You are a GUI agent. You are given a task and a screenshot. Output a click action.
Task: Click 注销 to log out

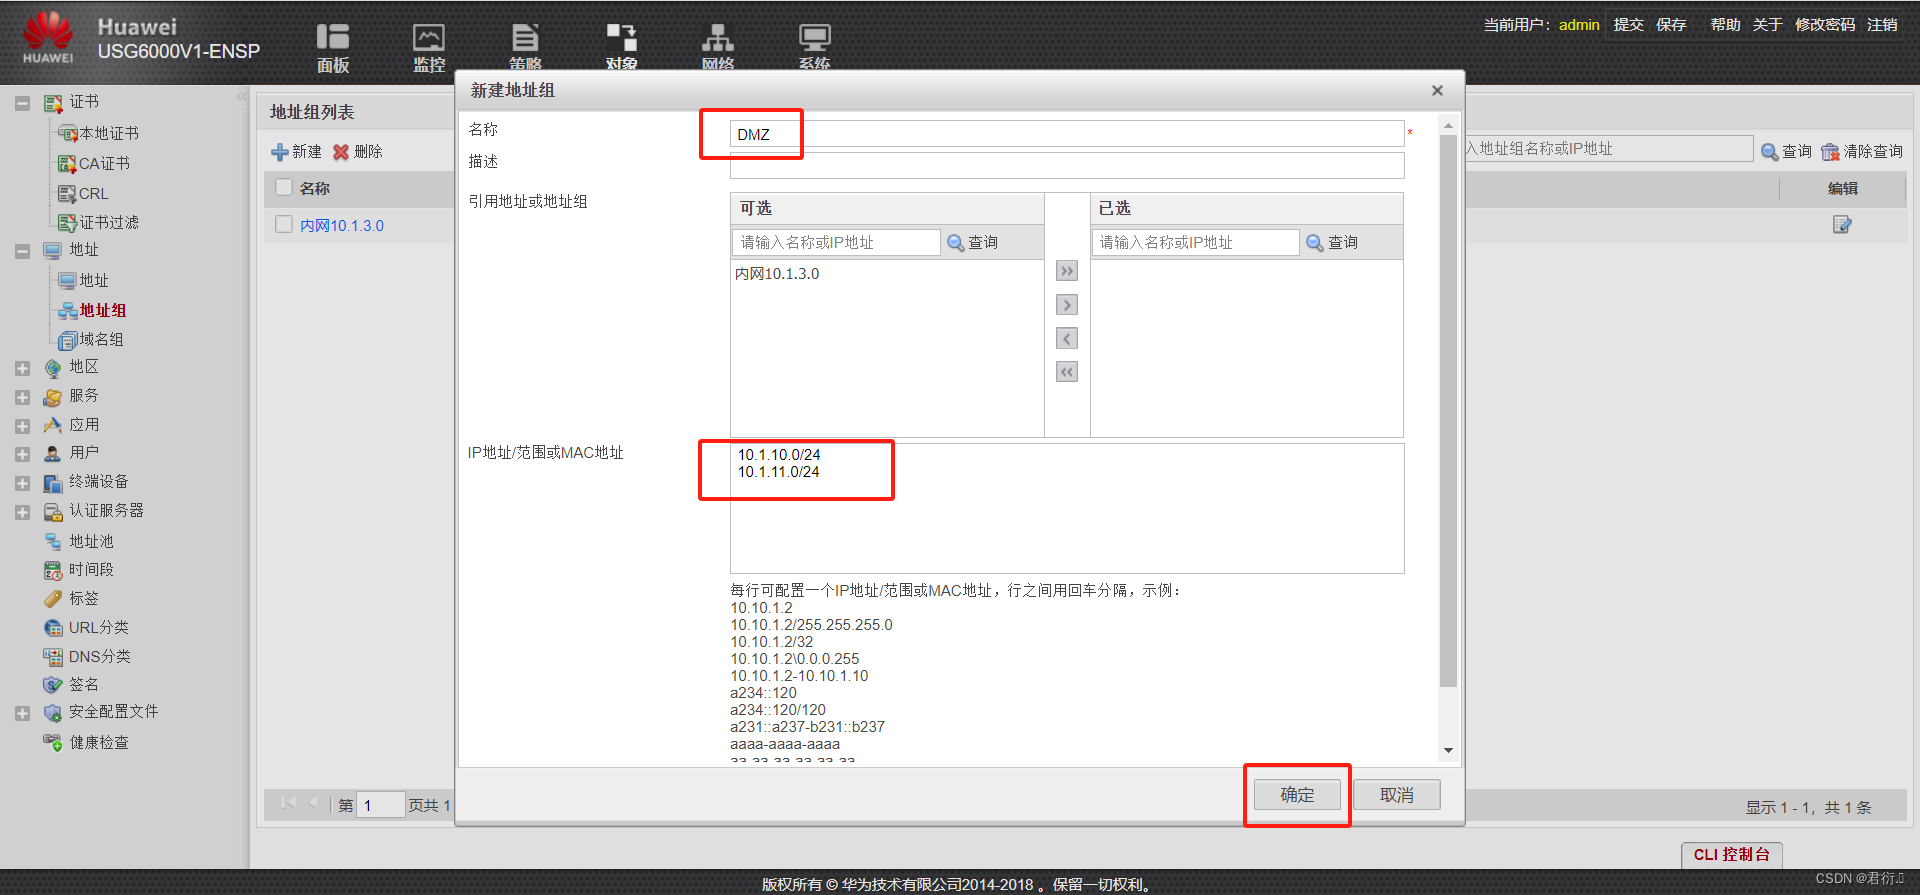[1882, 24]
